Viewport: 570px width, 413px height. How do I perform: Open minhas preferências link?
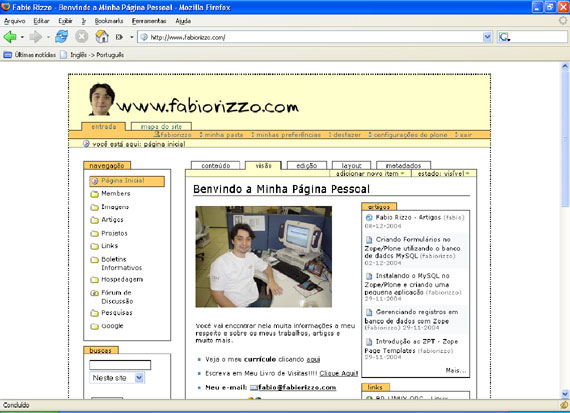tap(286, 135)
